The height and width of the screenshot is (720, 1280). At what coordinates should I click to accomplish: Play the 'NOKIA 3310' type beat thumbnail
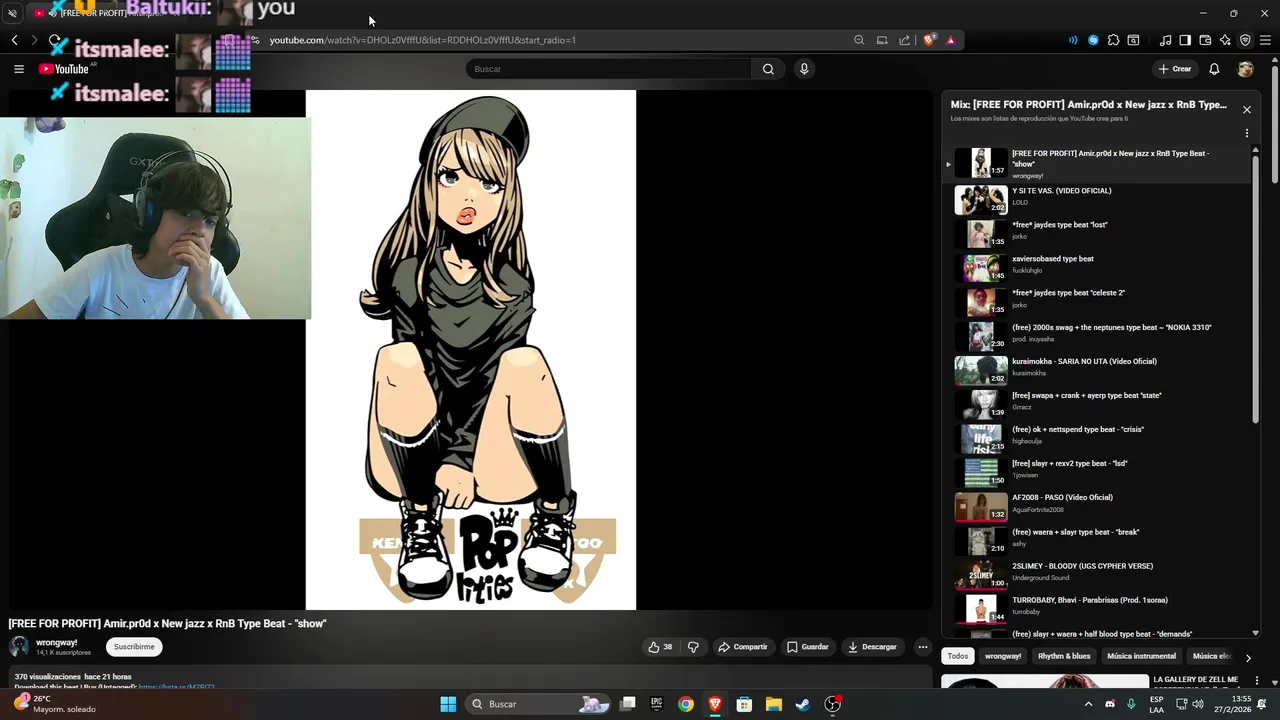pyautogui.click(x=981, y=336)
